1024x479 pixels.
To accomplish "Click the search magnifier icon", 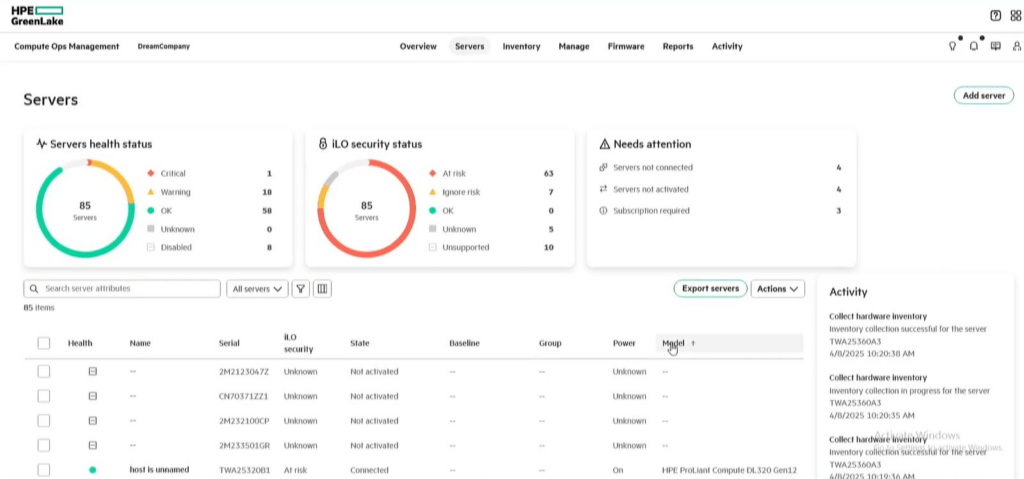I will pyautogui.click(x=33, y=289).
